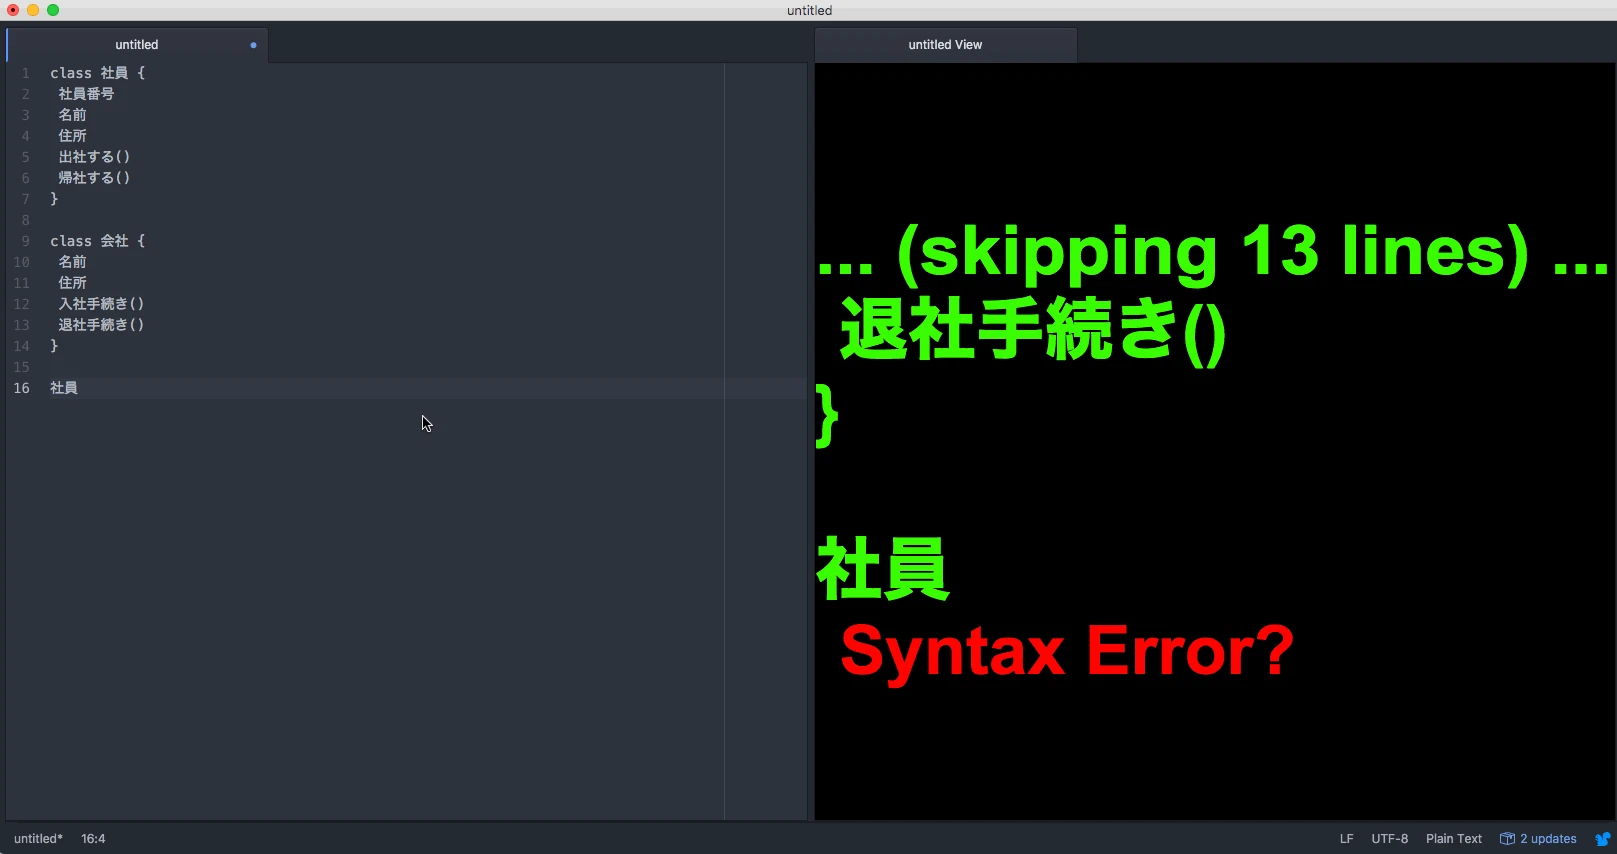1617x854 pixels.
Task: Open the UTF-8 encoding selector
Action: [1389, 839]
